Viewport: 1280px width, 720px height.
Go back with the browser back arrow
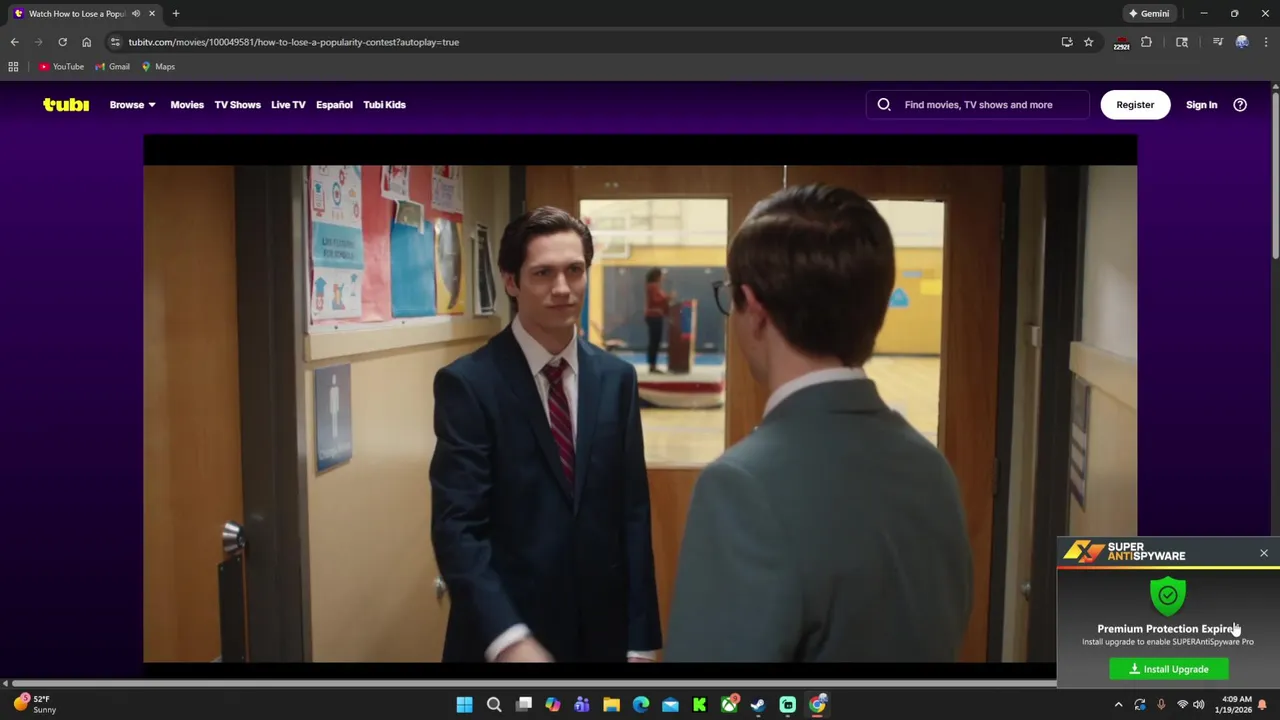click(x=14, y=42)
